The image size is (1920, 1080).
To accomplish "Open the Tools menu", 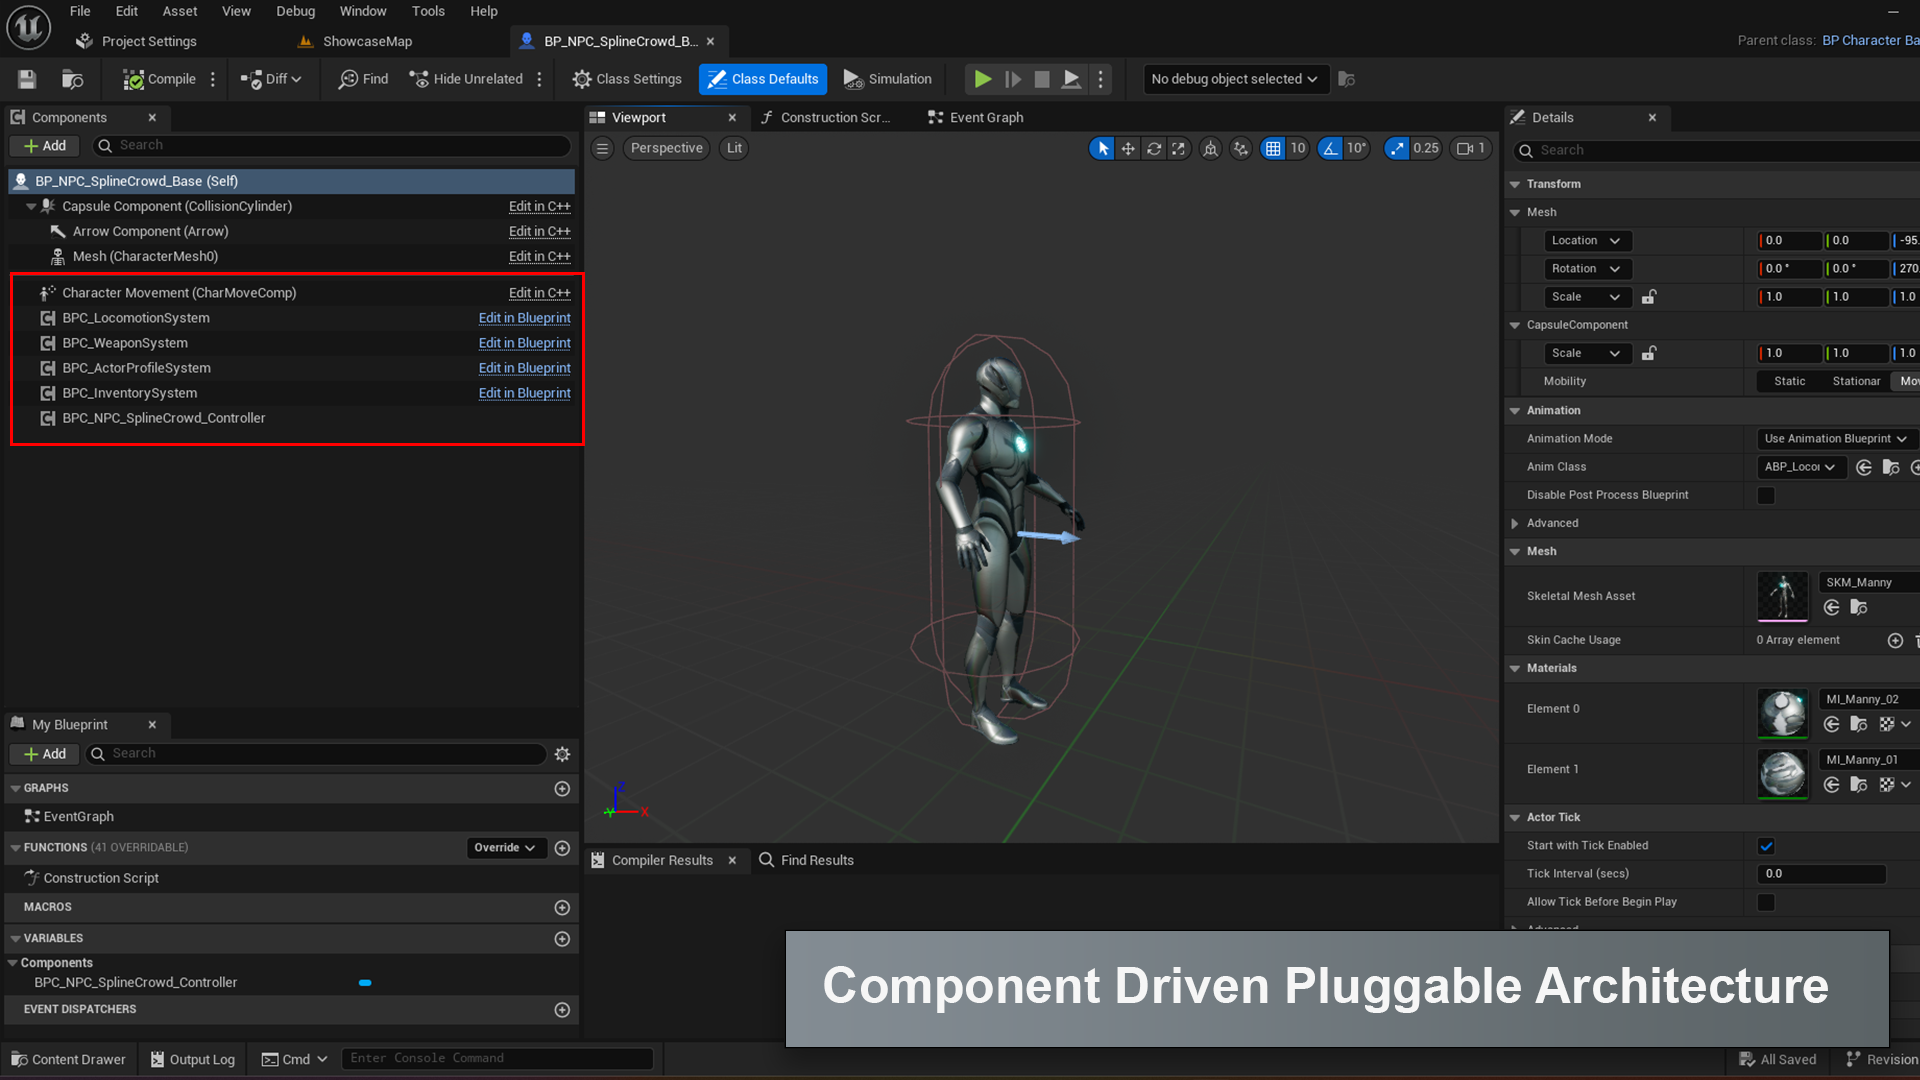I will (428, 11).
